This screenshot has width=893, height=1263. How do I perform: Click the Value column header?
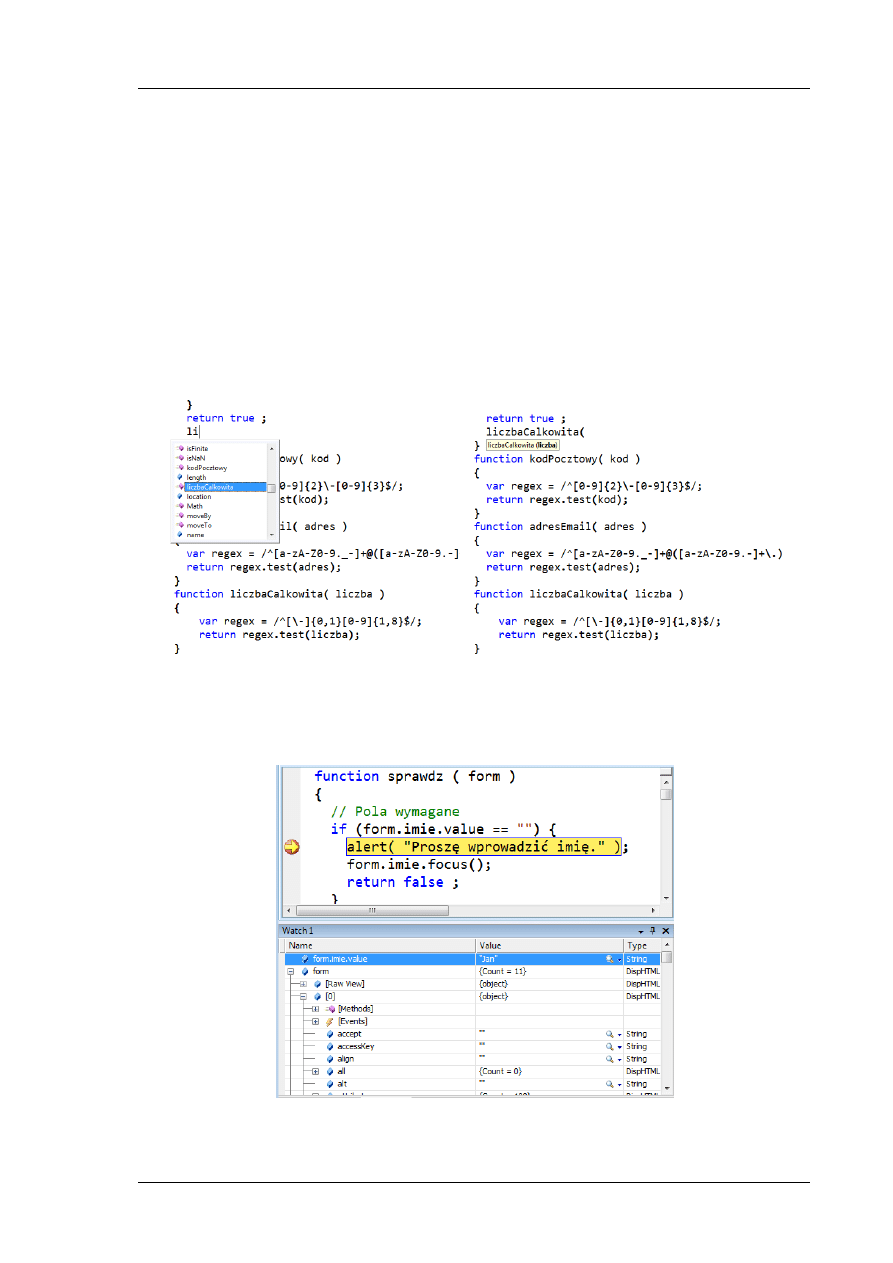coord(490,945)
